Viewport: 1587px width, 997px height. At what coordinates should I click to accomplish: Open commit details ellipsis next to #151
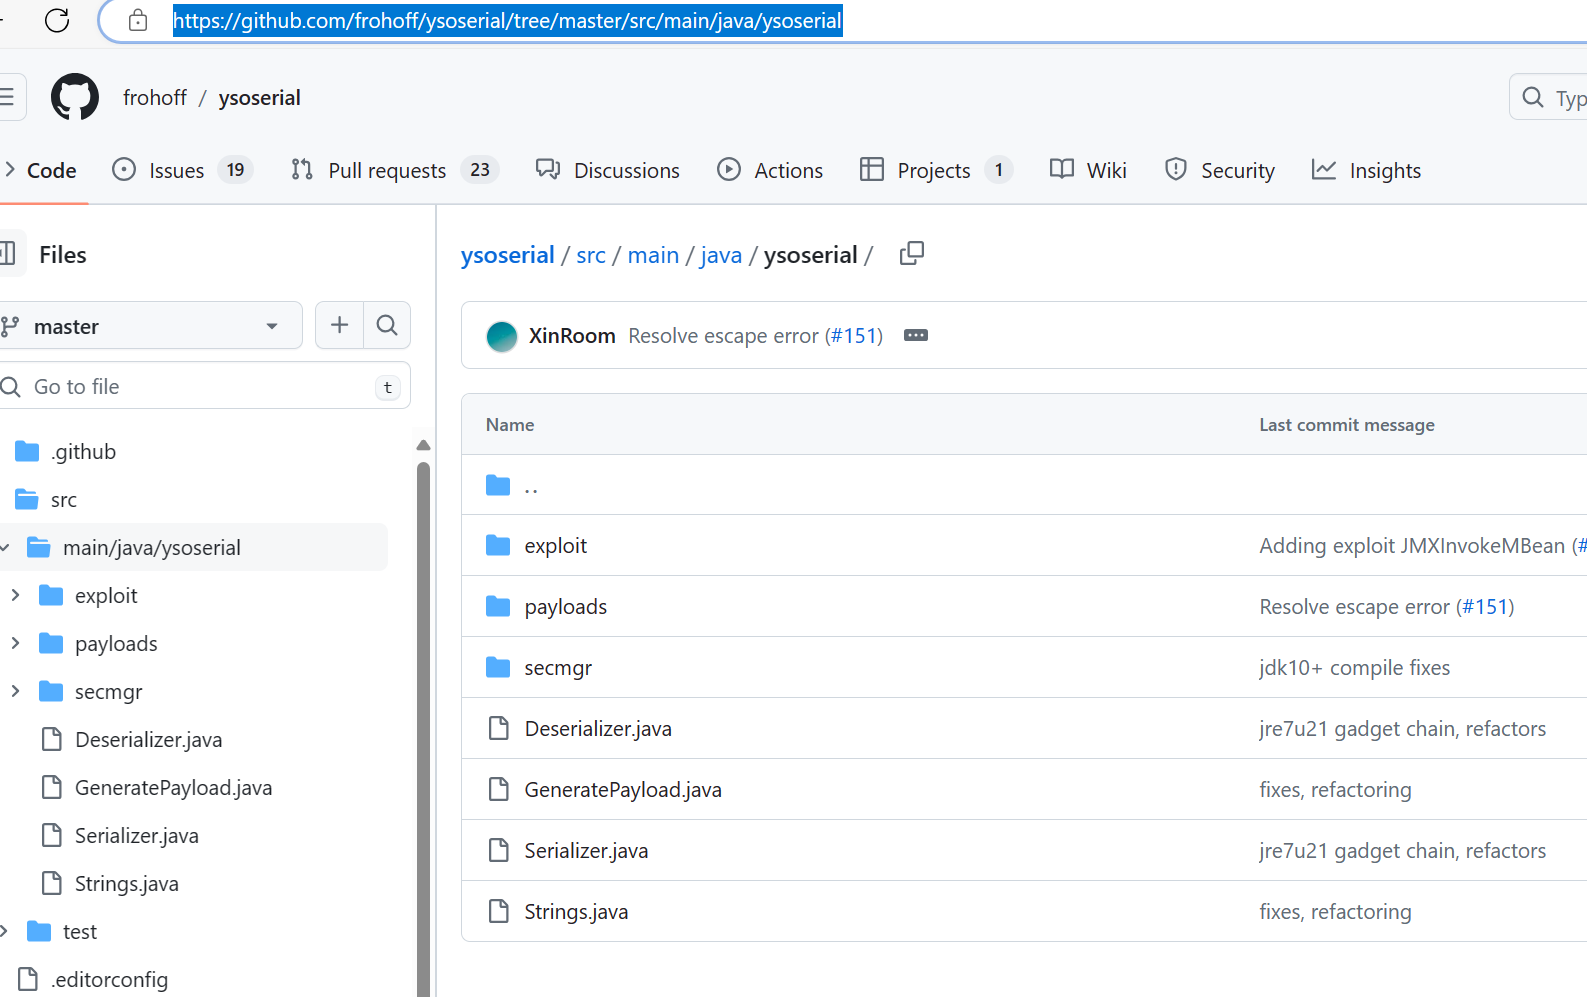(915, 336)
